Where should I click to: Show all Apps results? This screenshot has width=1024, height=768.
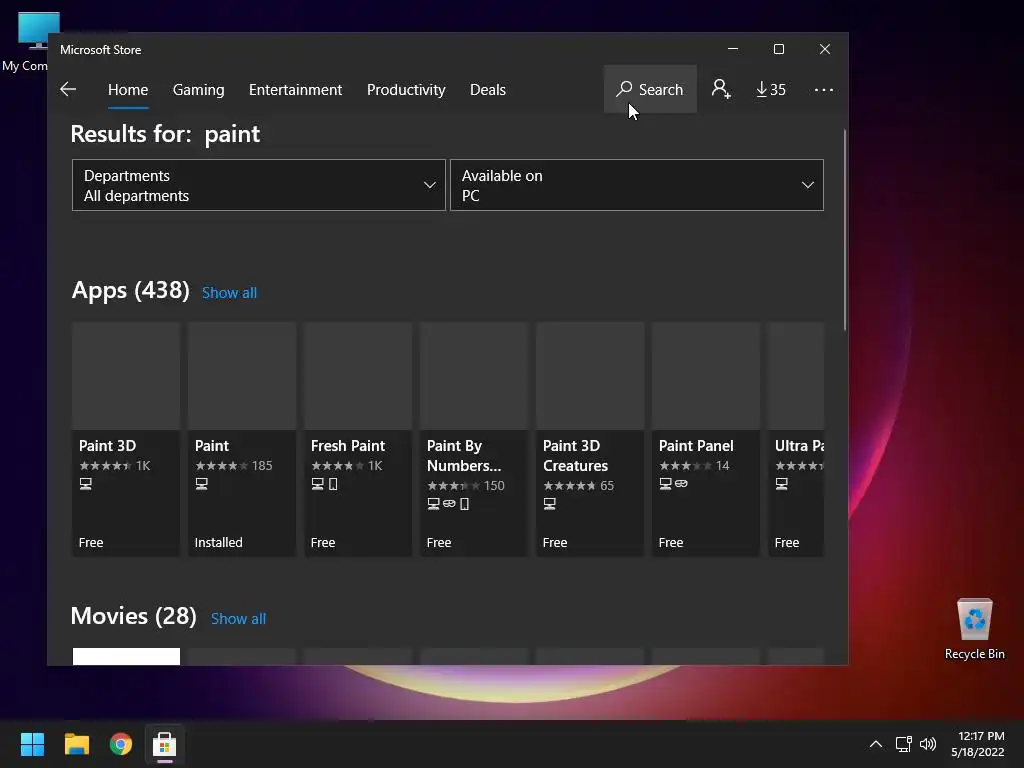[229, 293]
